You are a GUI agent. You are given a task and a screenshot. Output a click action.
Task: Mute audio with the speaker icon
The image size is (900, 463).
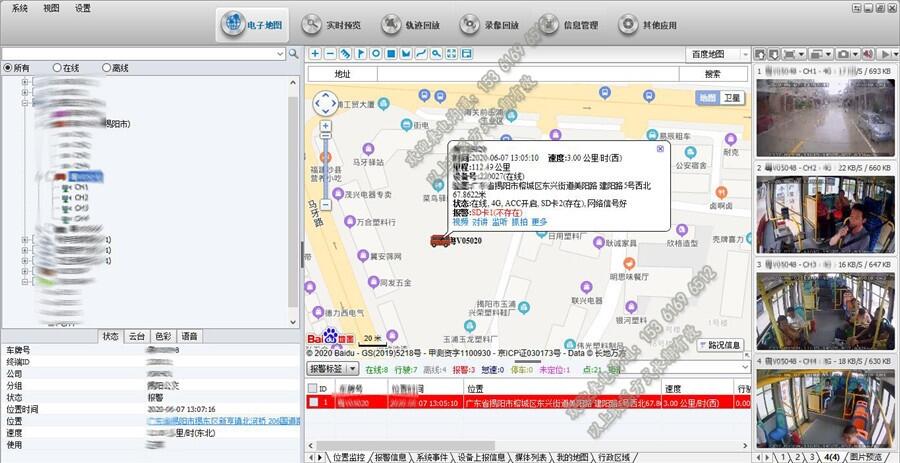point(865,53)
